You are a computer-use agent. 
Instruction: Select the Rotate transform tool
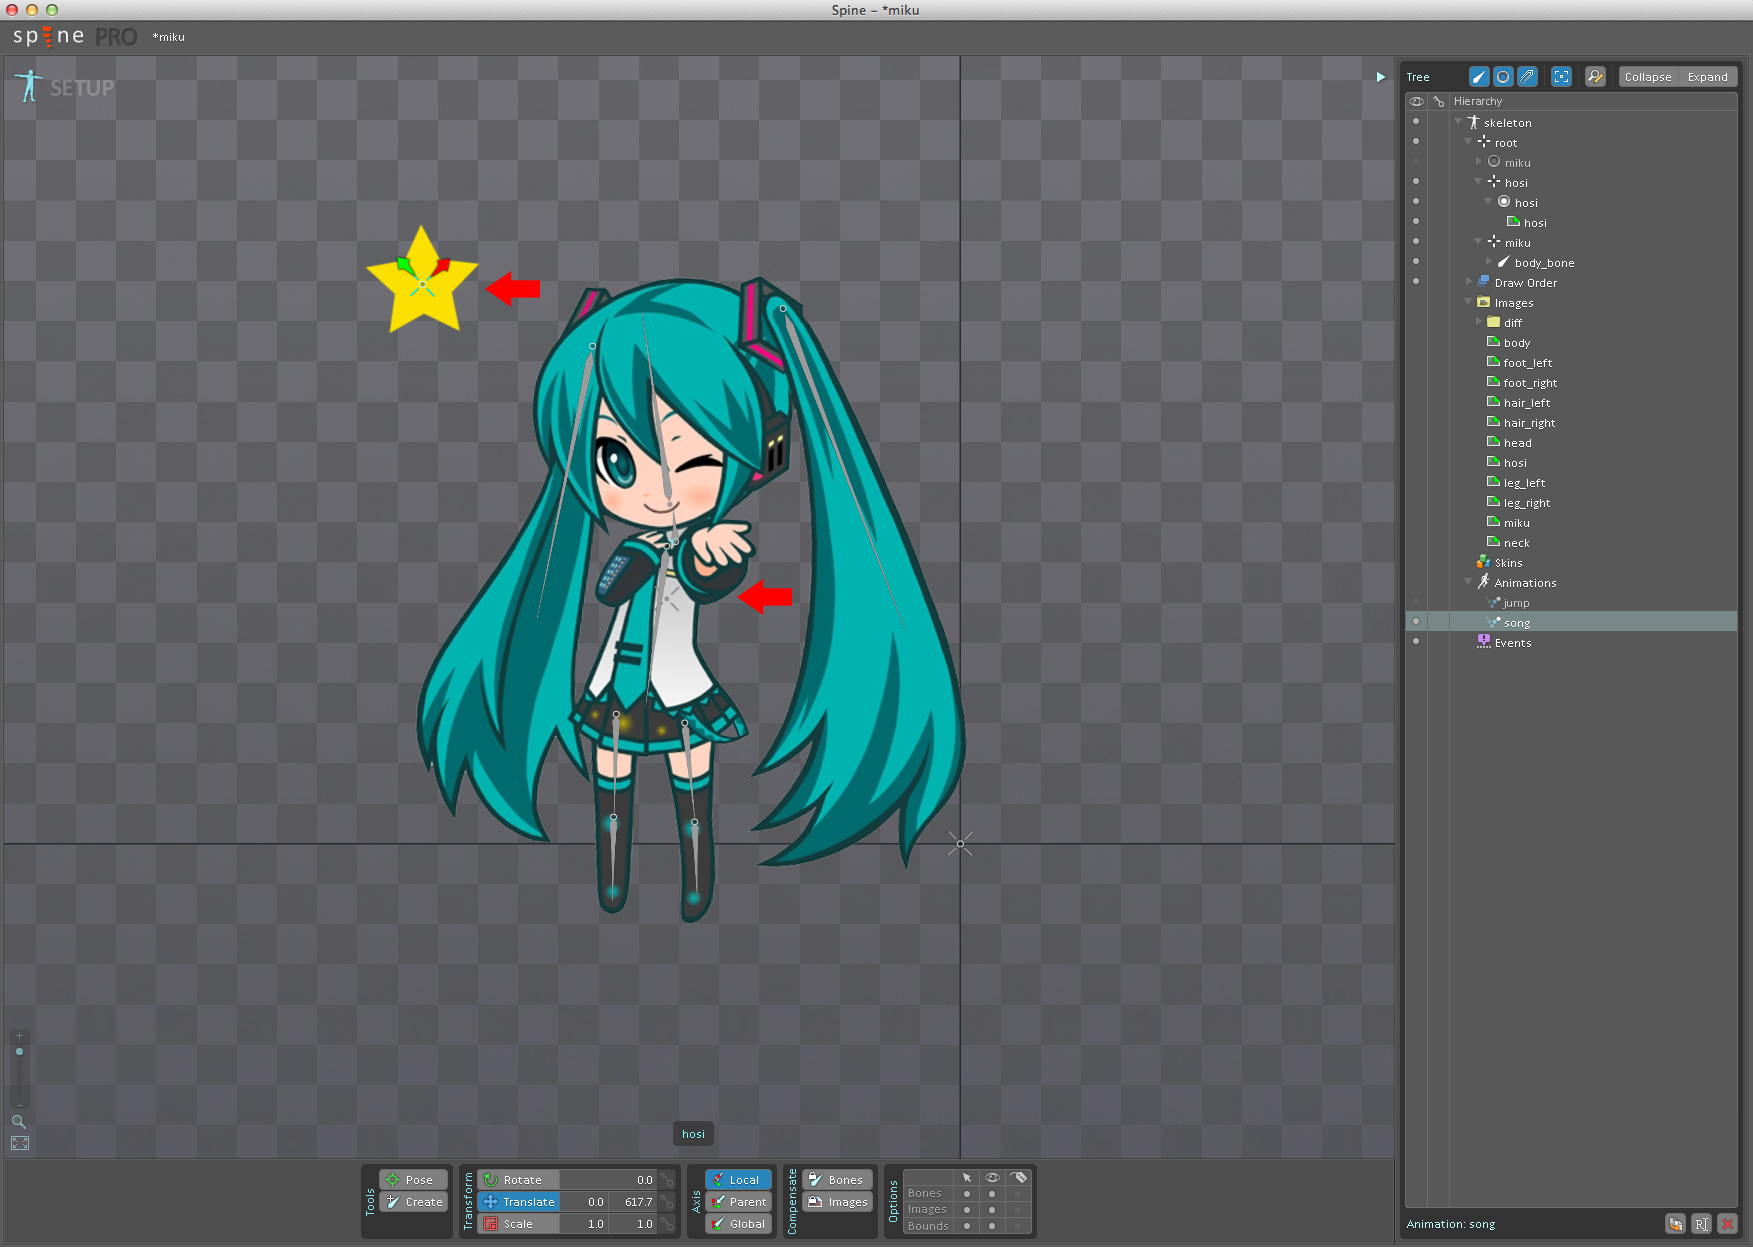pos(518,1180)
